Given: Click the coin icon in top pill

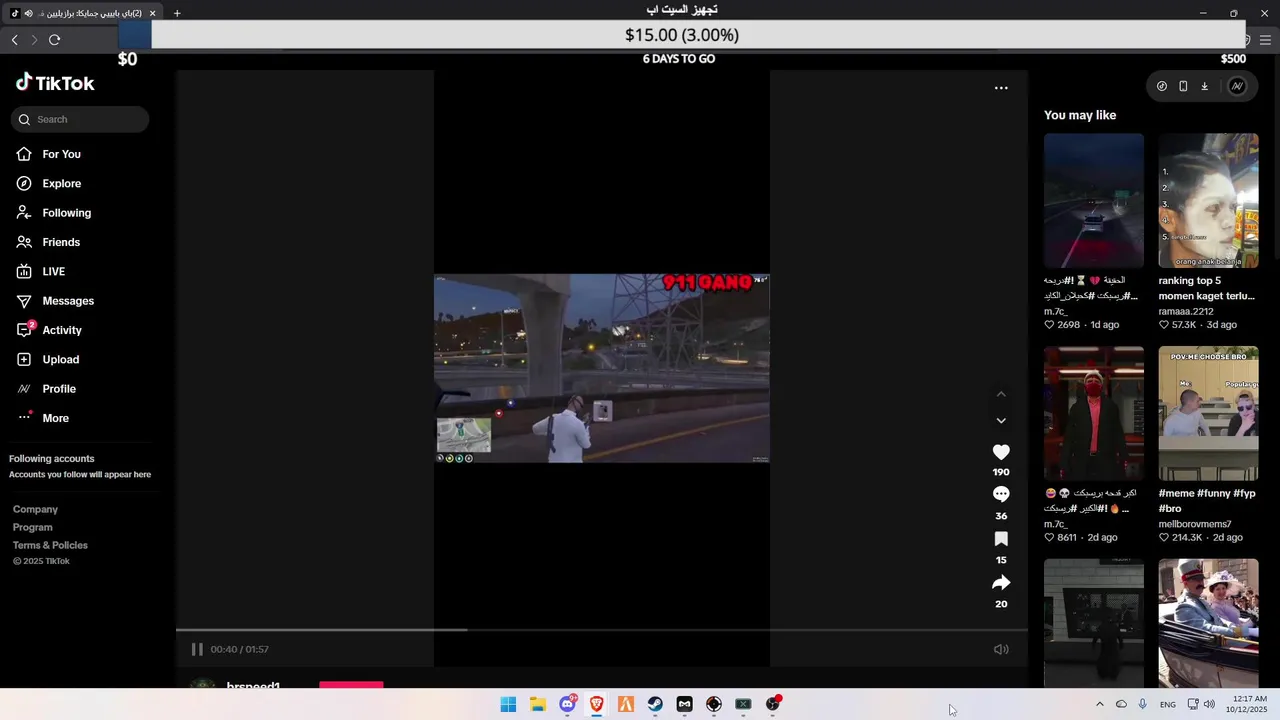Looking at the screenshot, I should click(x=1161, y=86).
